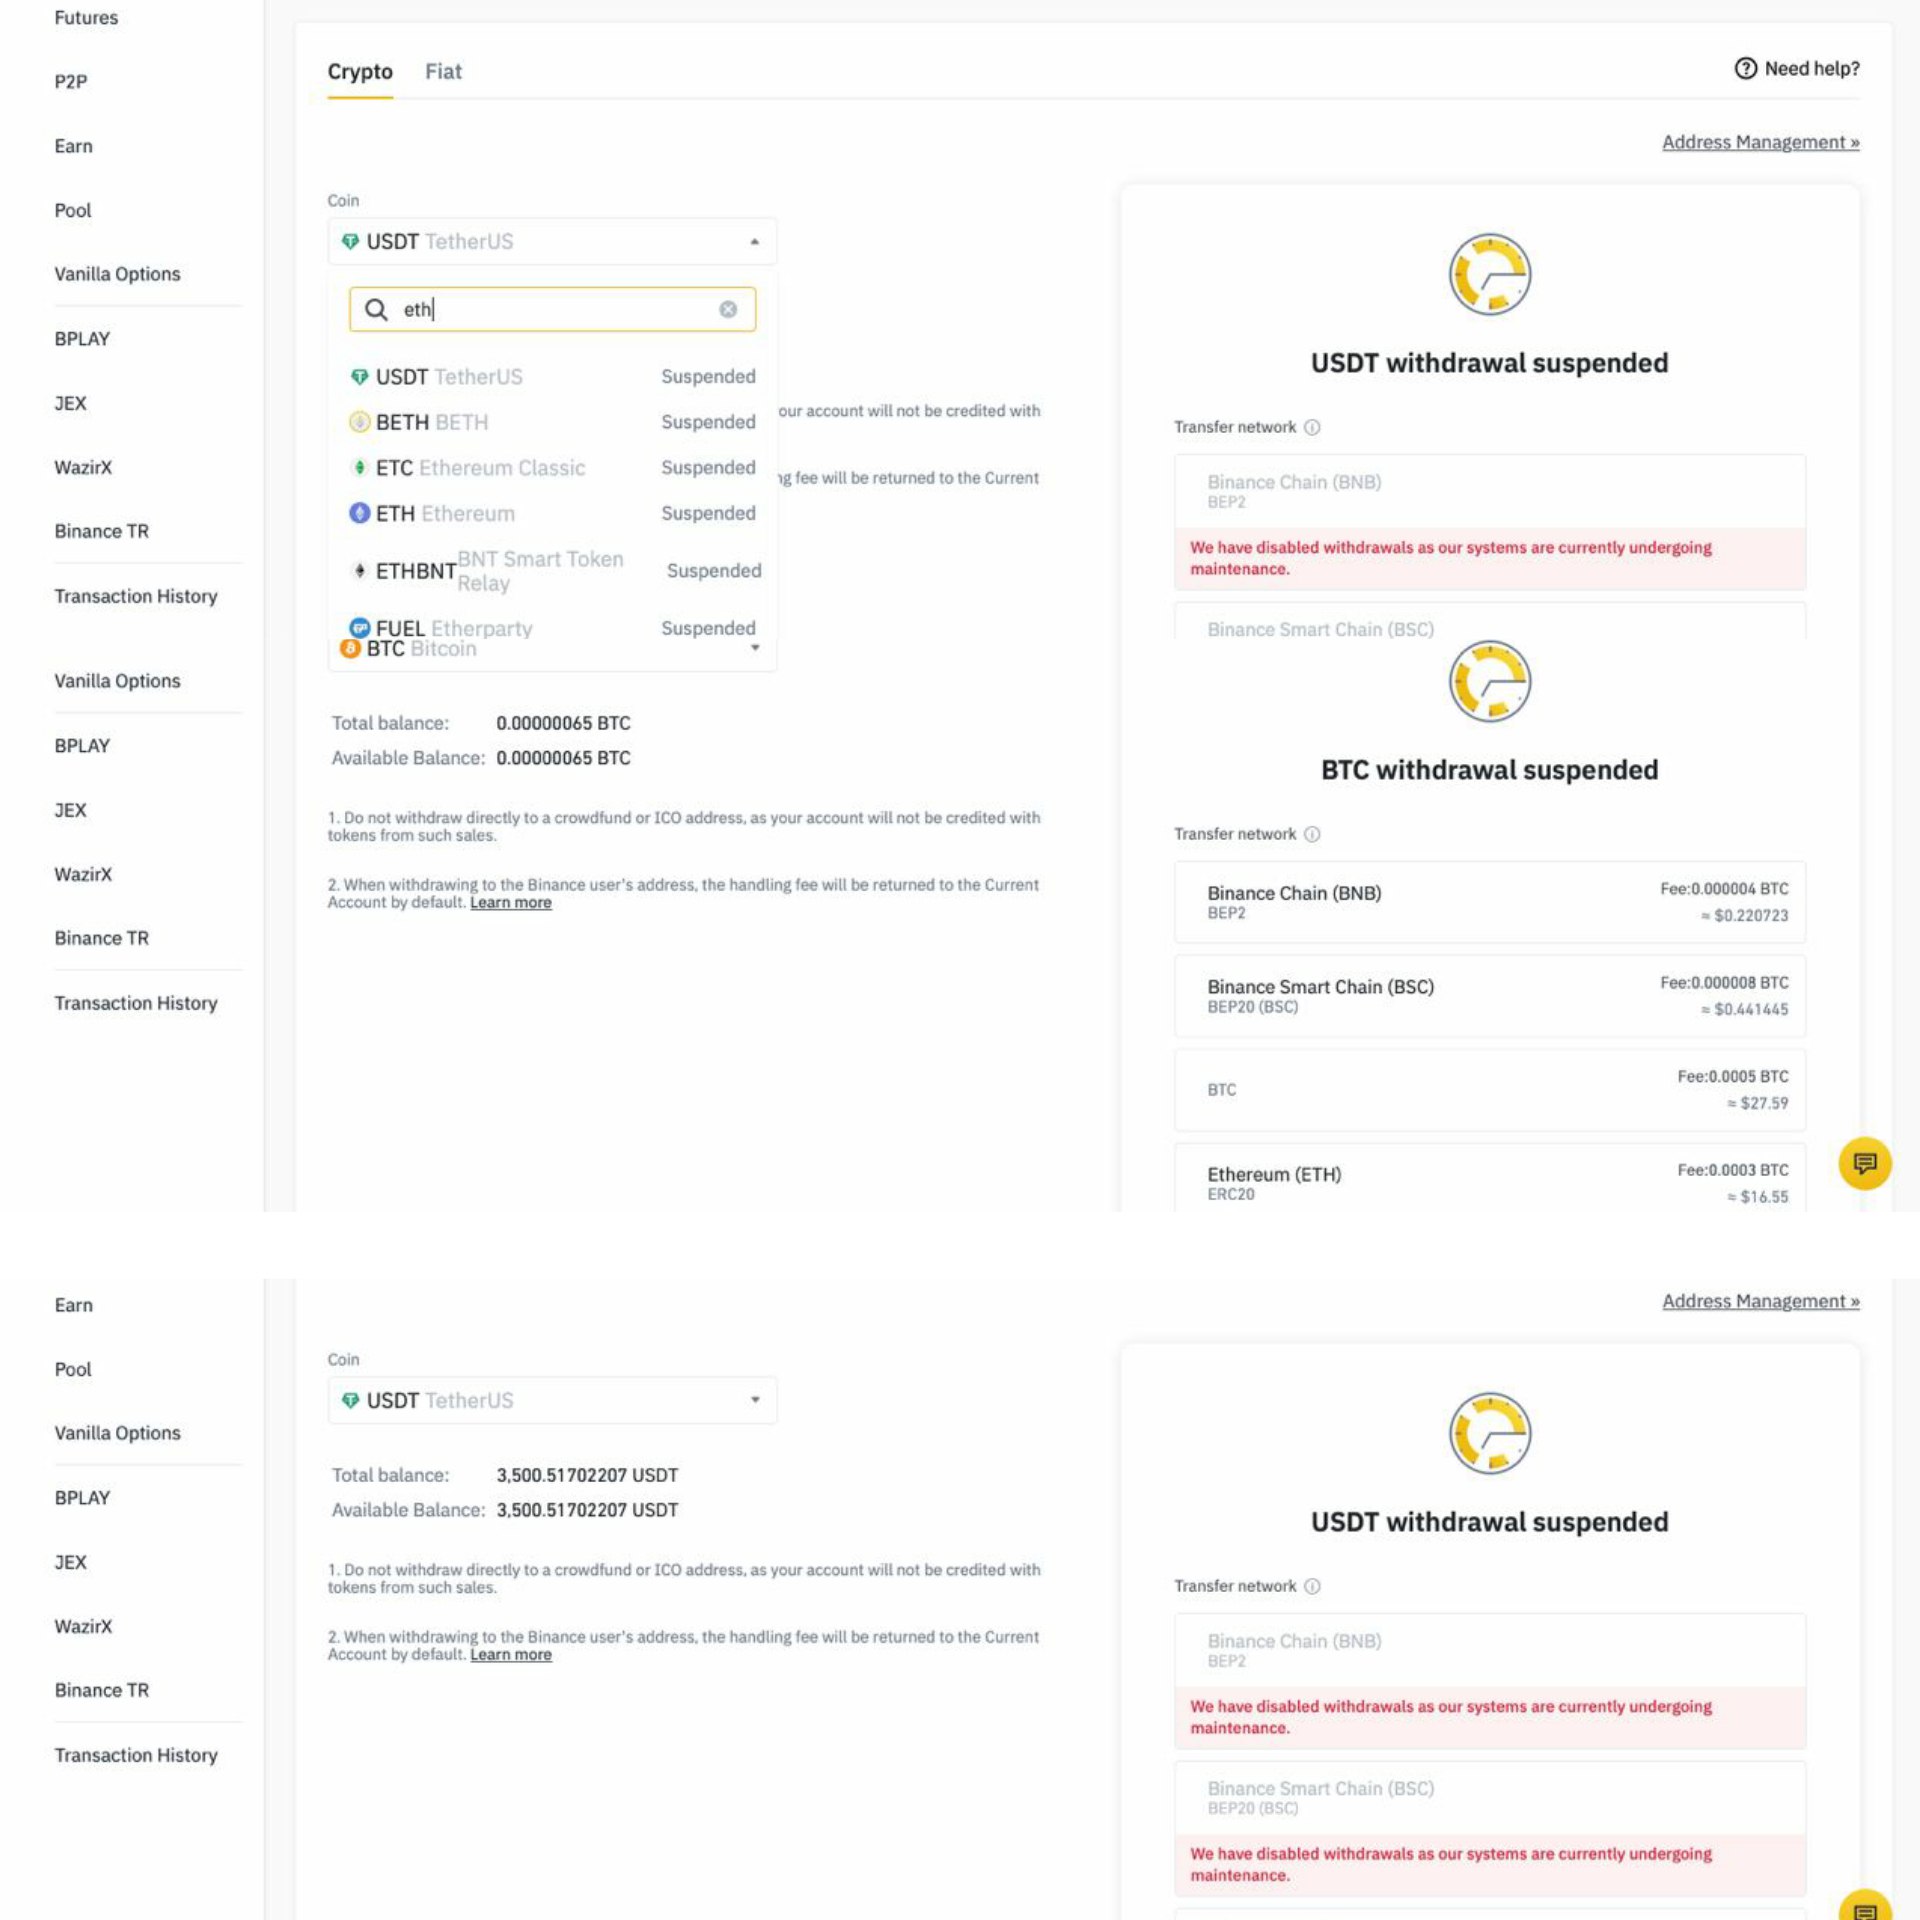The image size is (1920, 1920).
Task: Click the clock icon above BTC withdrawal suspended
Action: 1490,681
